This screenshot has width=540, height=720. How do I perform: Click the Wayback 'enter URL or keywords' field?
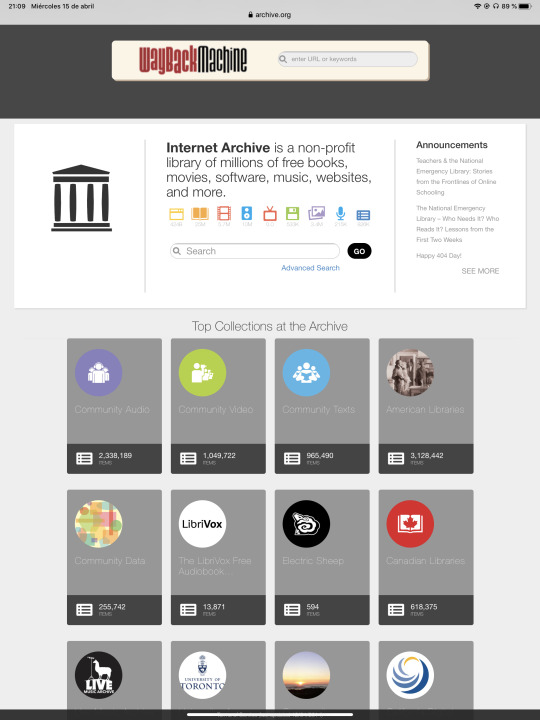coord(348,59)
